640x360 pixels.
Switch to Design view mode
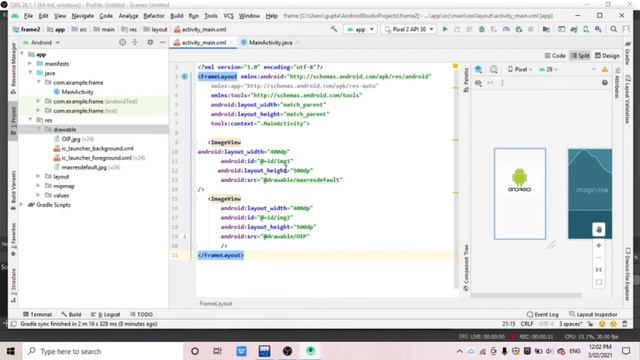(x=607, y=56)
